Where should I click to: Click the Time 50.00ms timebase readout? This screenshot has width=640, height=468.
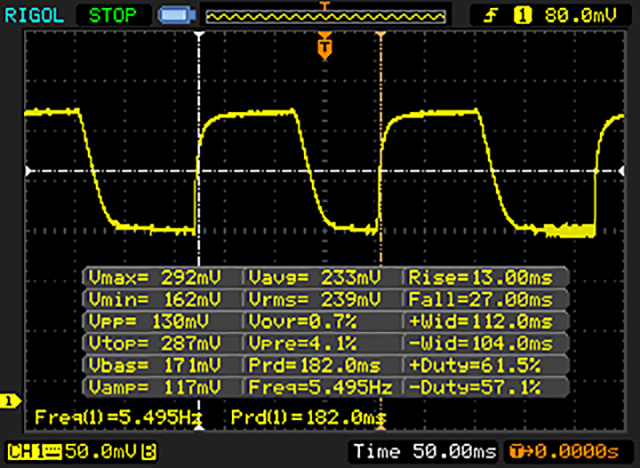(x=424, y=452)
